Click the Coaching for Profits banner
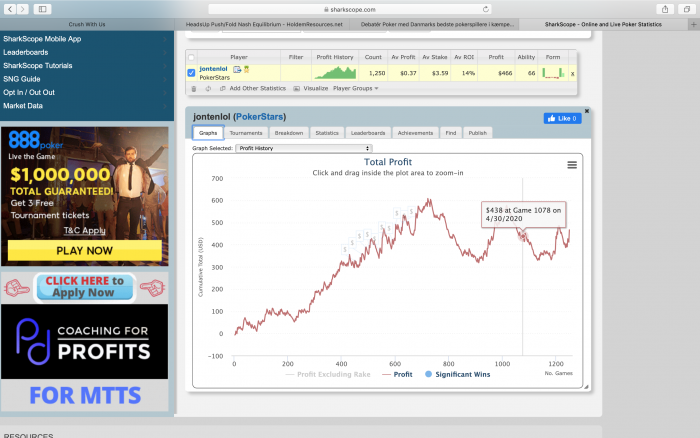Viewport: 700px width, 438px height. pyautogui.click(x=84, y=342)
